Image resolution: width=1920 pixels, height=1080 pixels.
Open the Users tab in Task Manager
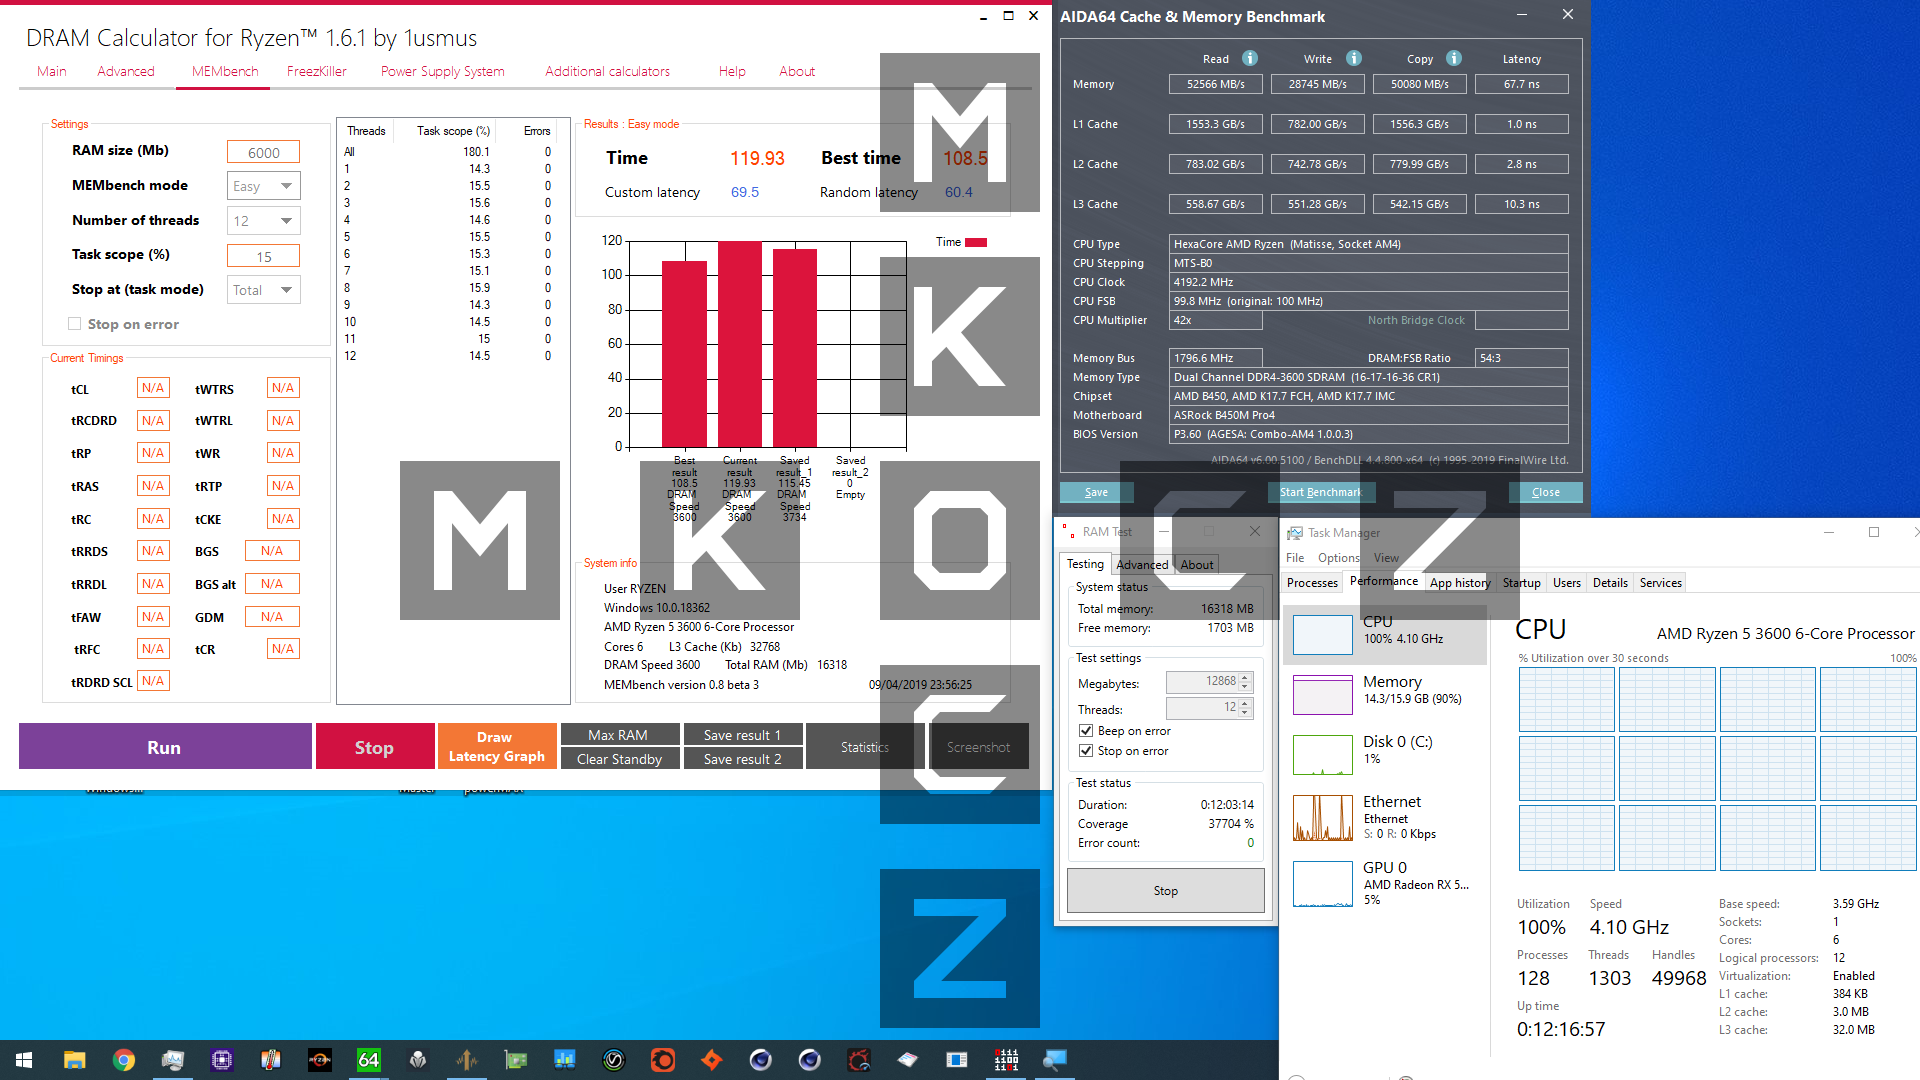coord(1567,583)
